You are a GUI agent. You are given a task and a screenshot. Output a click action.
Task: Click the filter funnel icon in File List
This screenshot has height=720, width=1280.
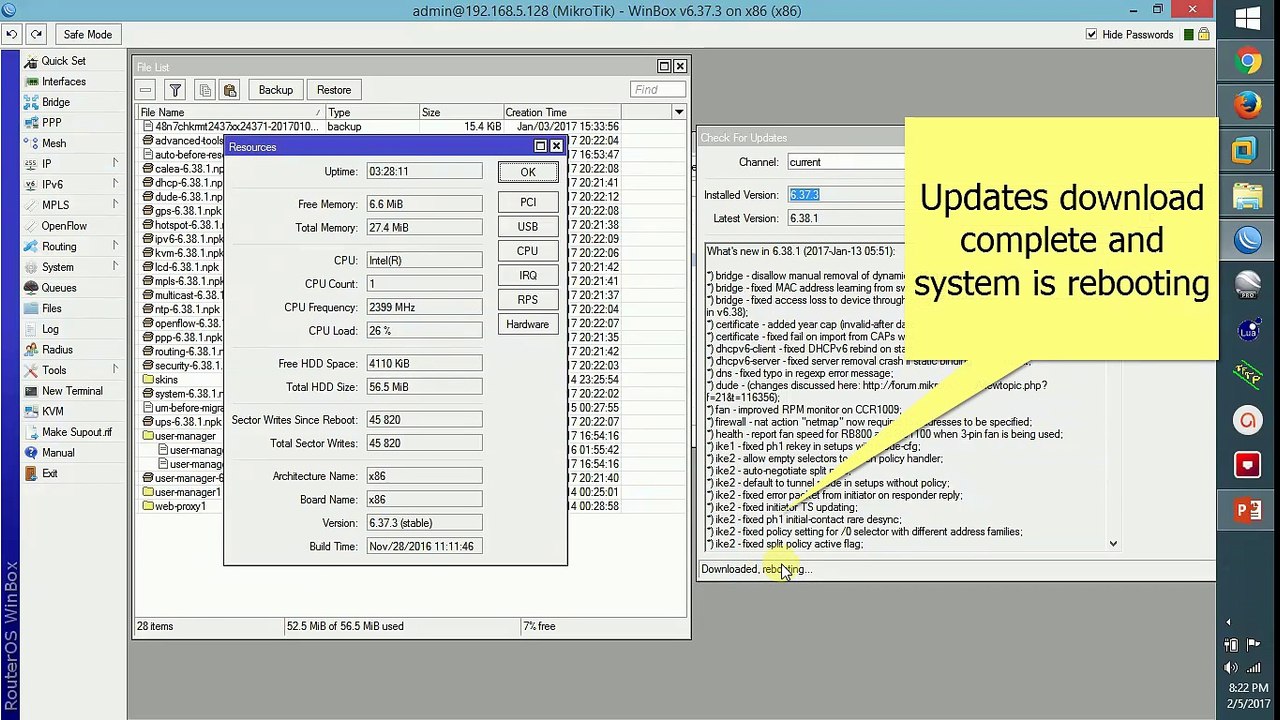pos(174,90)
